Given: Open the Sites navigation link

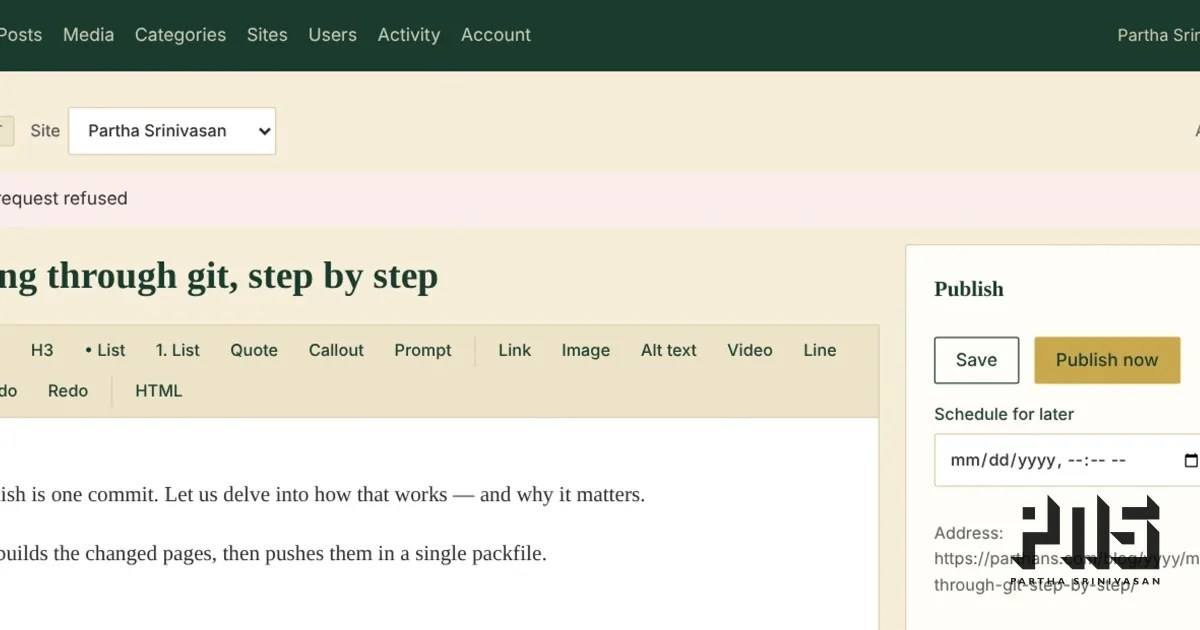Looking at the screenshot, I should tap(267, 35).
